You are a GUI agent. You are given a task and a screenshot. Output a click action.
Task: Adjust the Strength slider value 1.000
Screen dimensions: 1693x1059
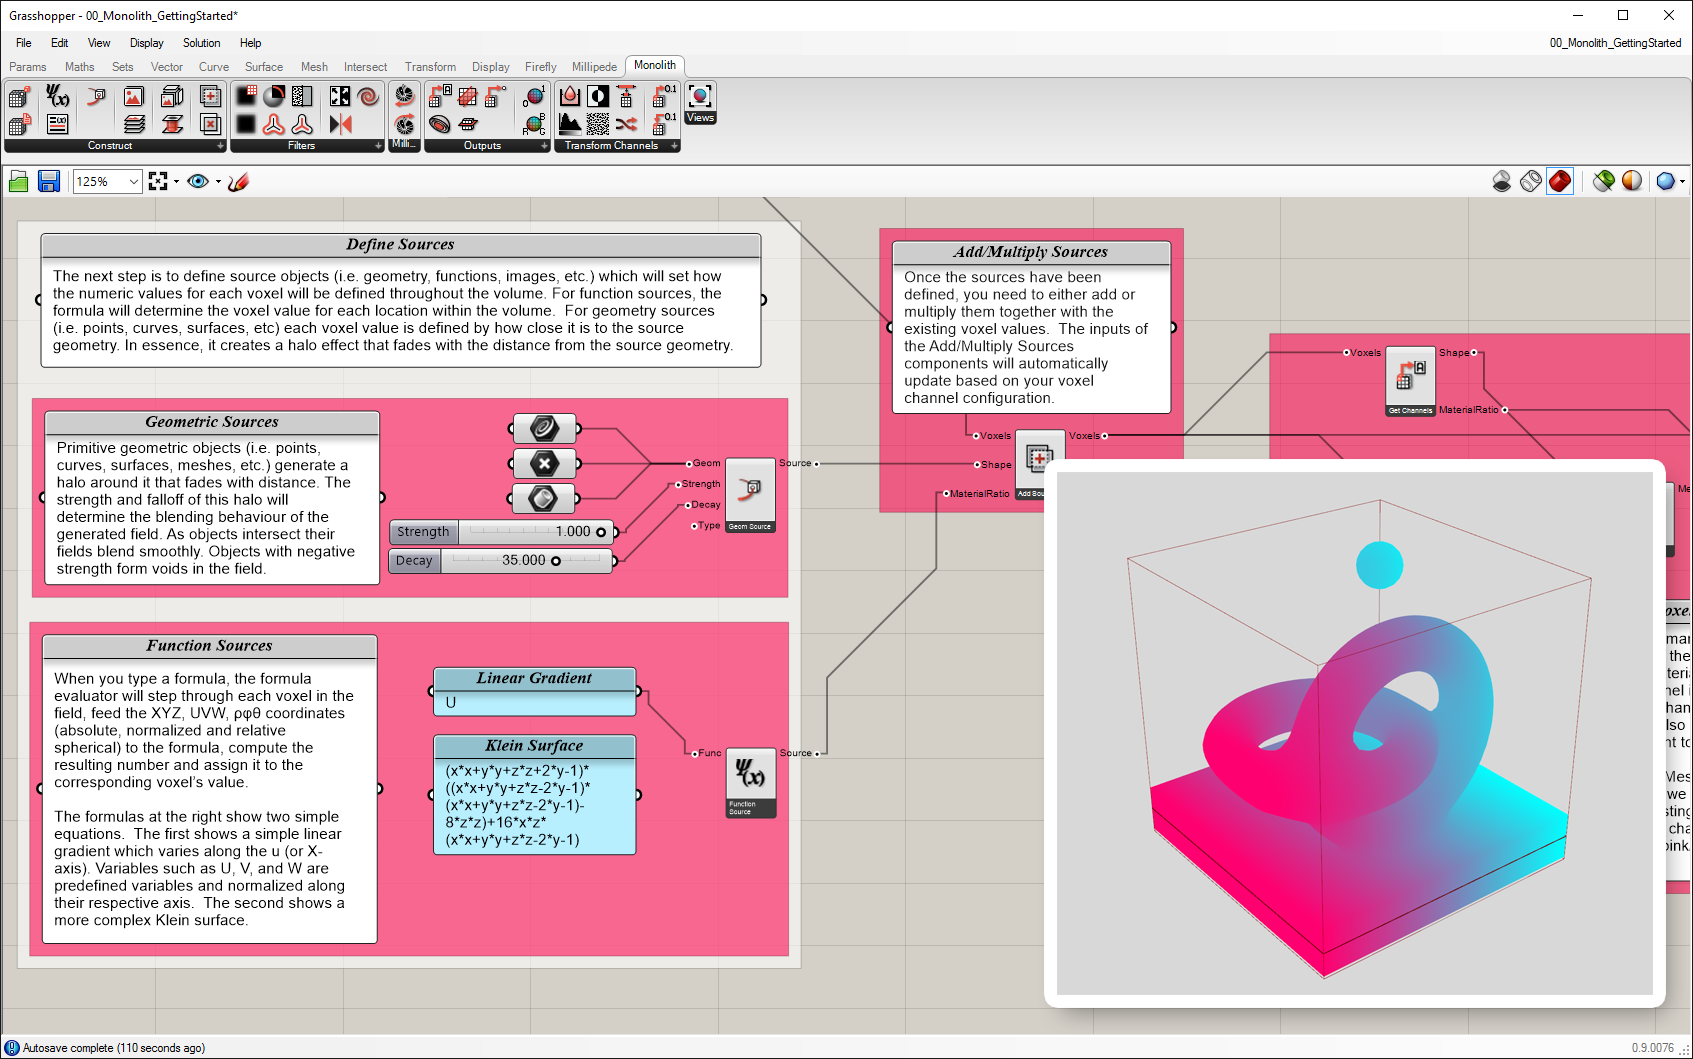pos(501,532)
